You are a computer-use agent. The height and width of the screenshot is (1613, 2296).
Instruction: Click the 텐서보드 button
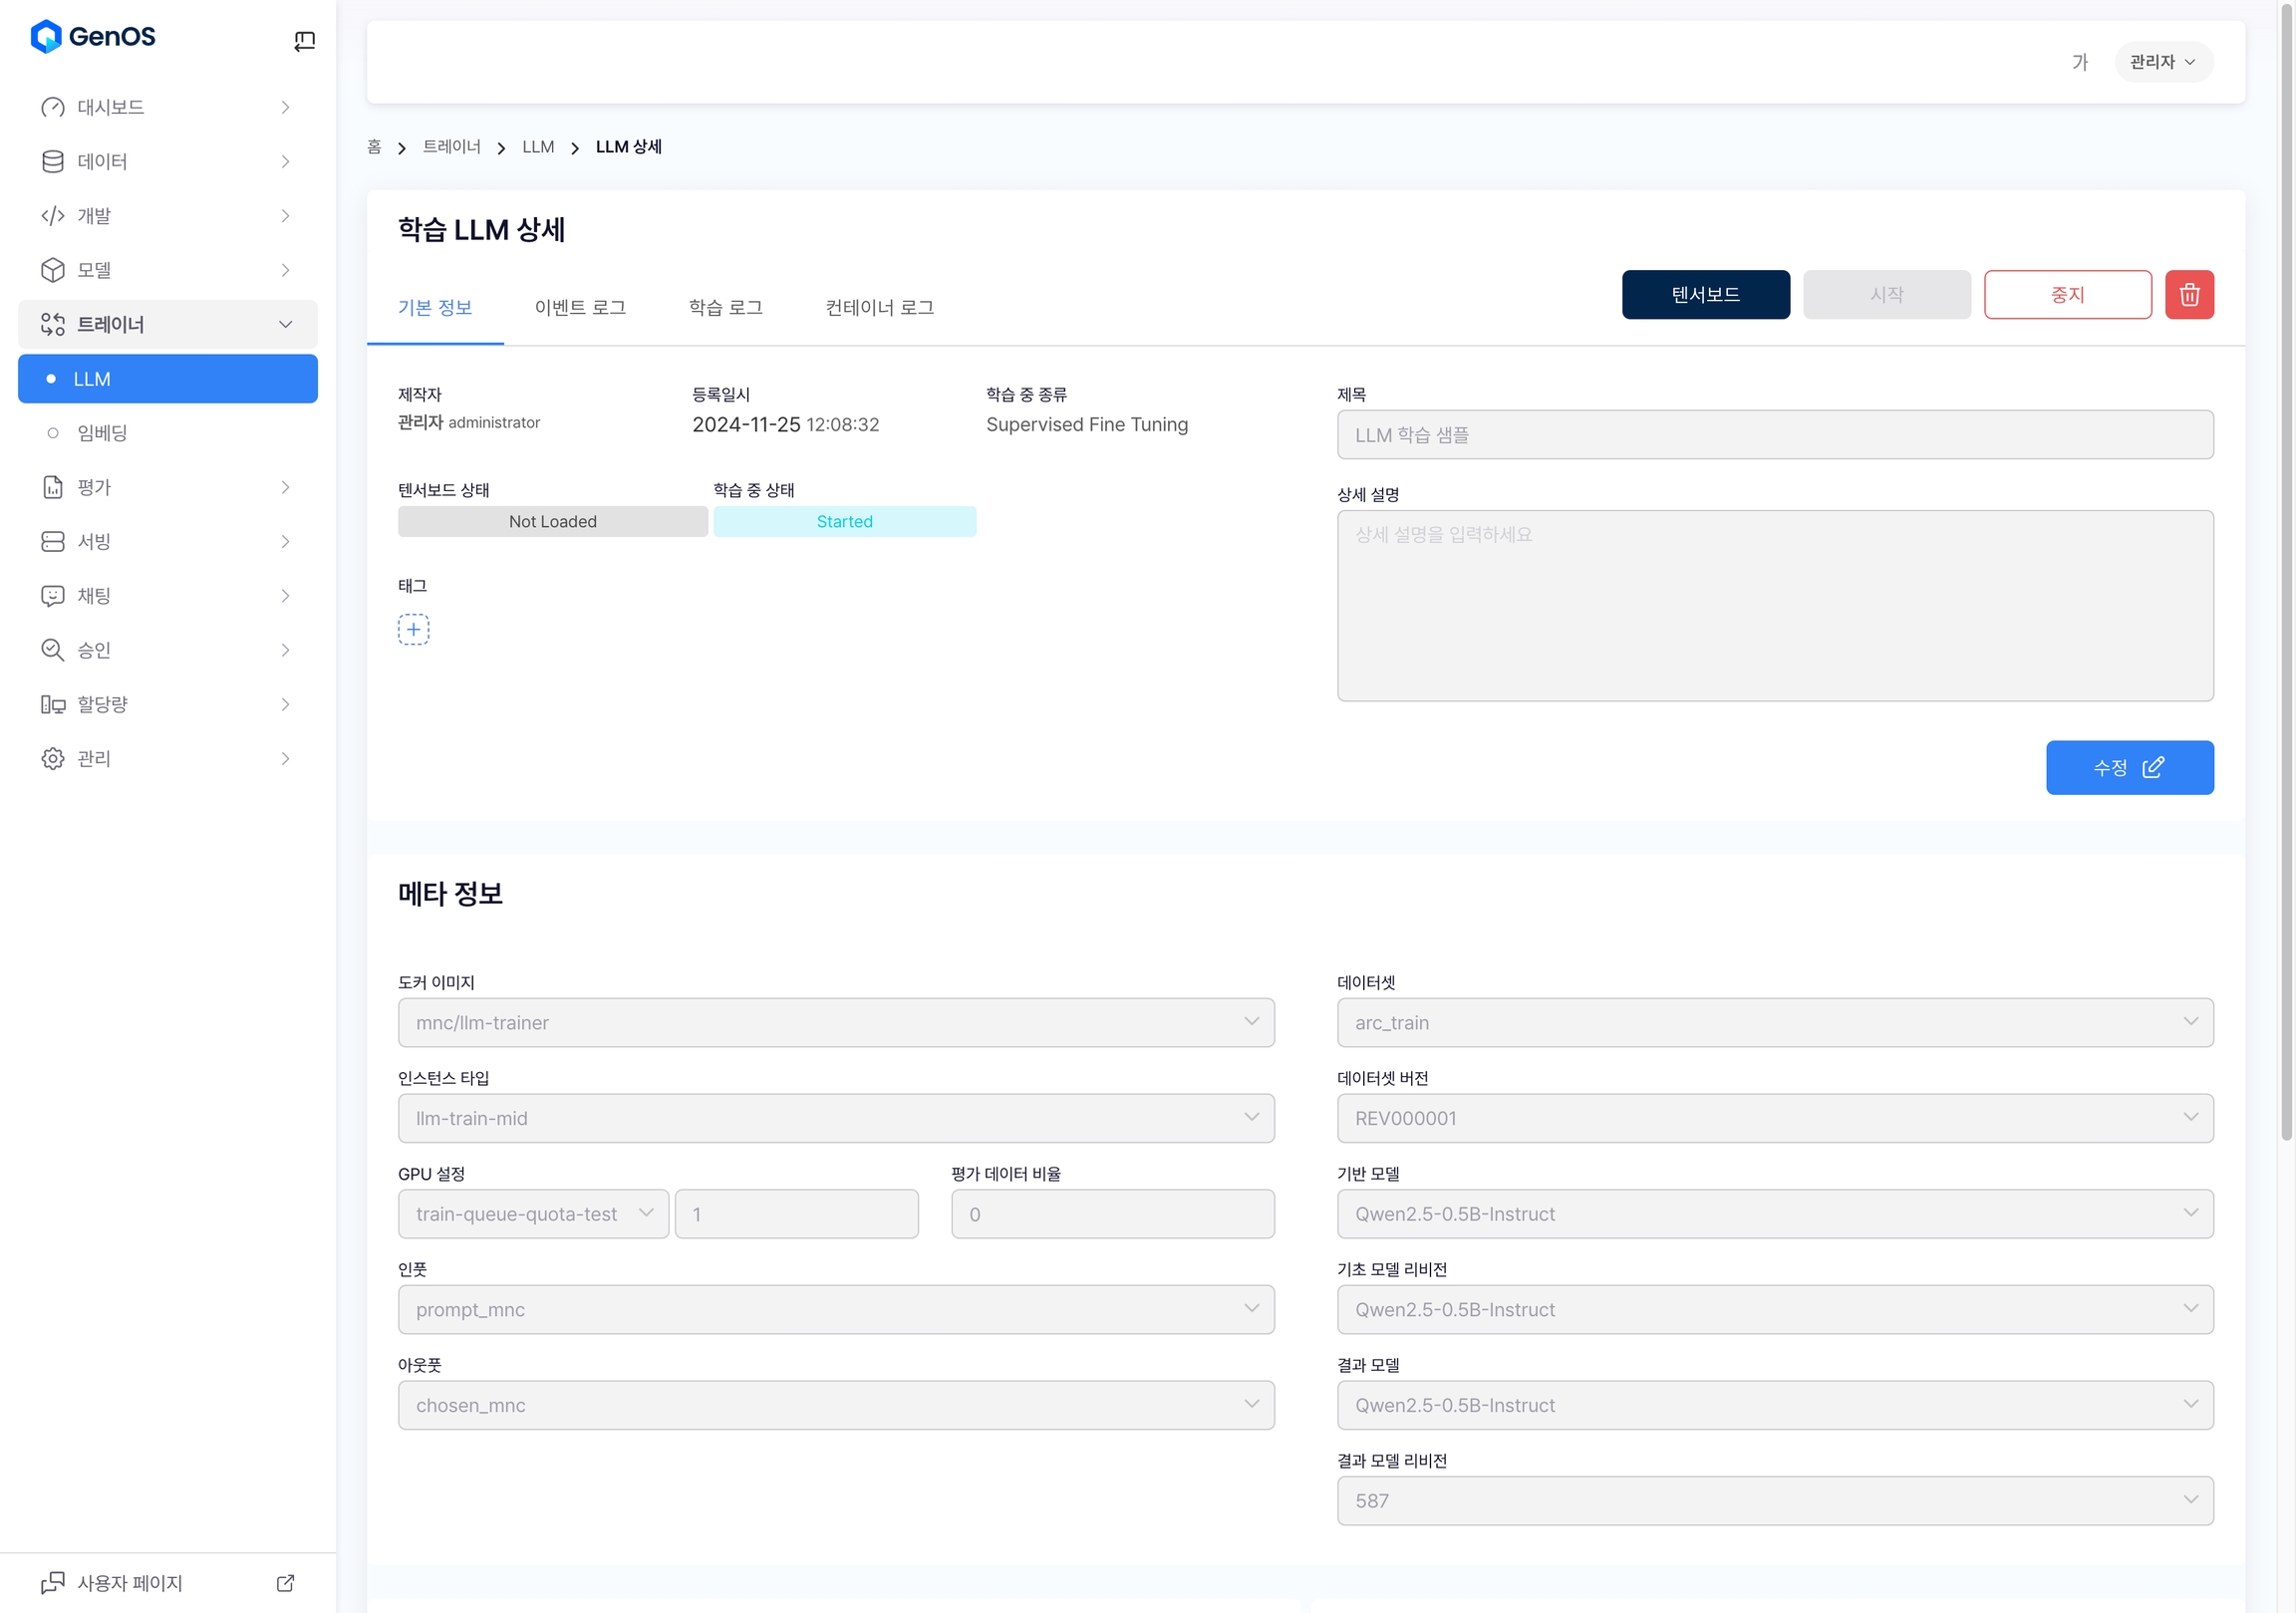1705,295
